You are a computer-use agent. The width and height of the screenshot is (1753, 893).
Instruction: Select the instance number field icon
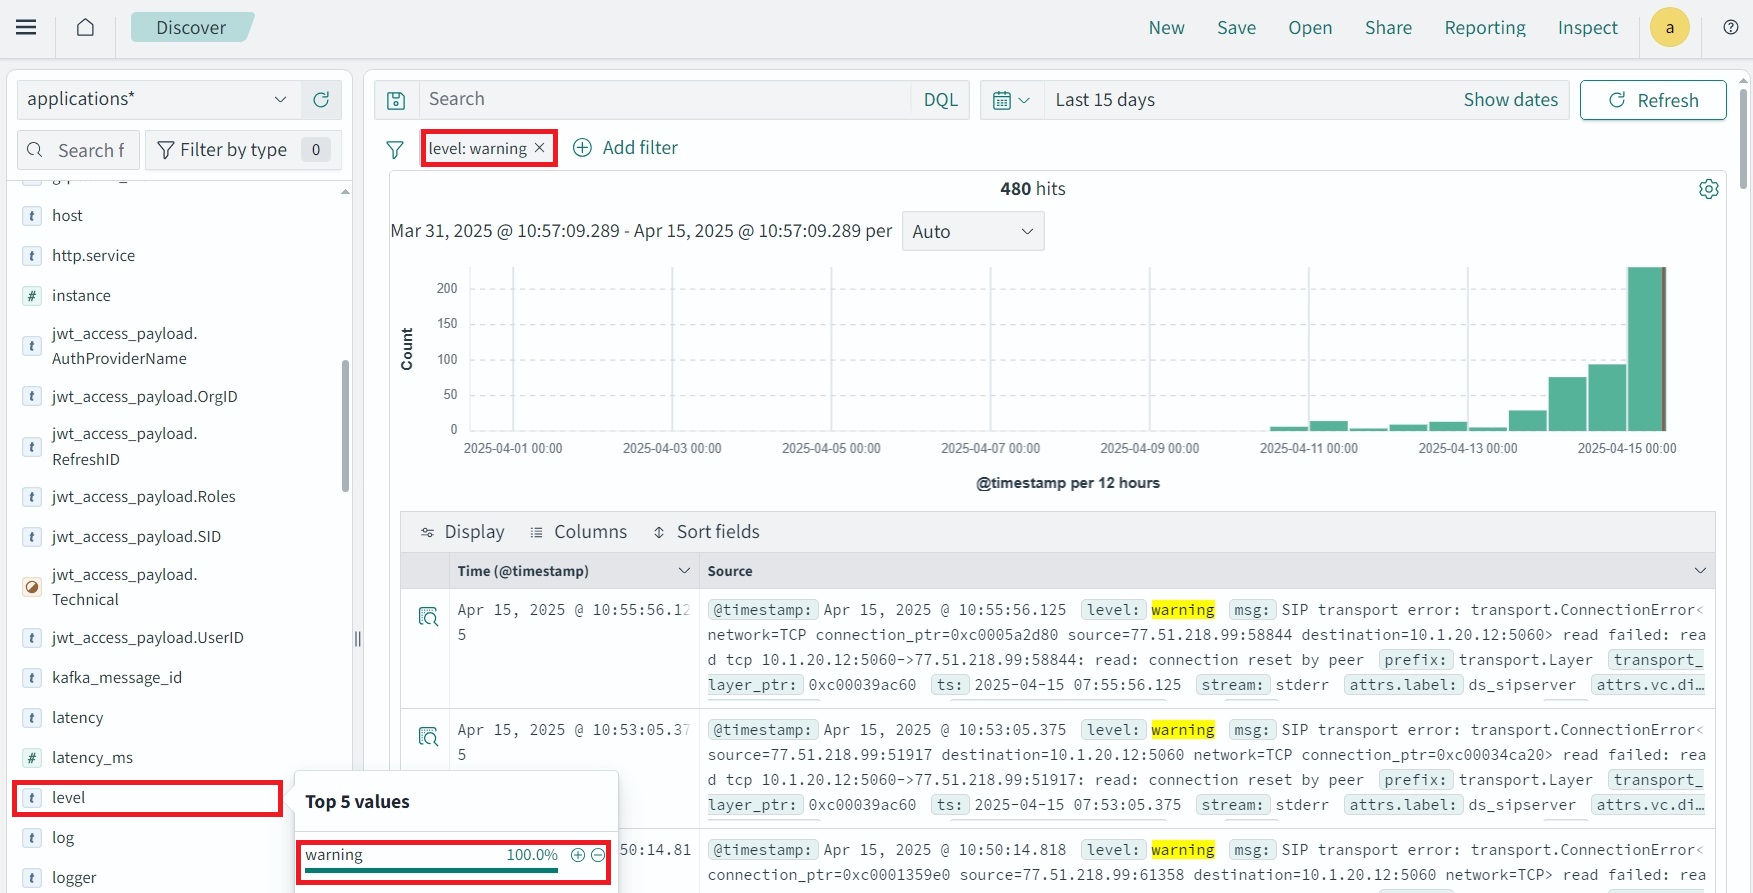tap(32, 296)
